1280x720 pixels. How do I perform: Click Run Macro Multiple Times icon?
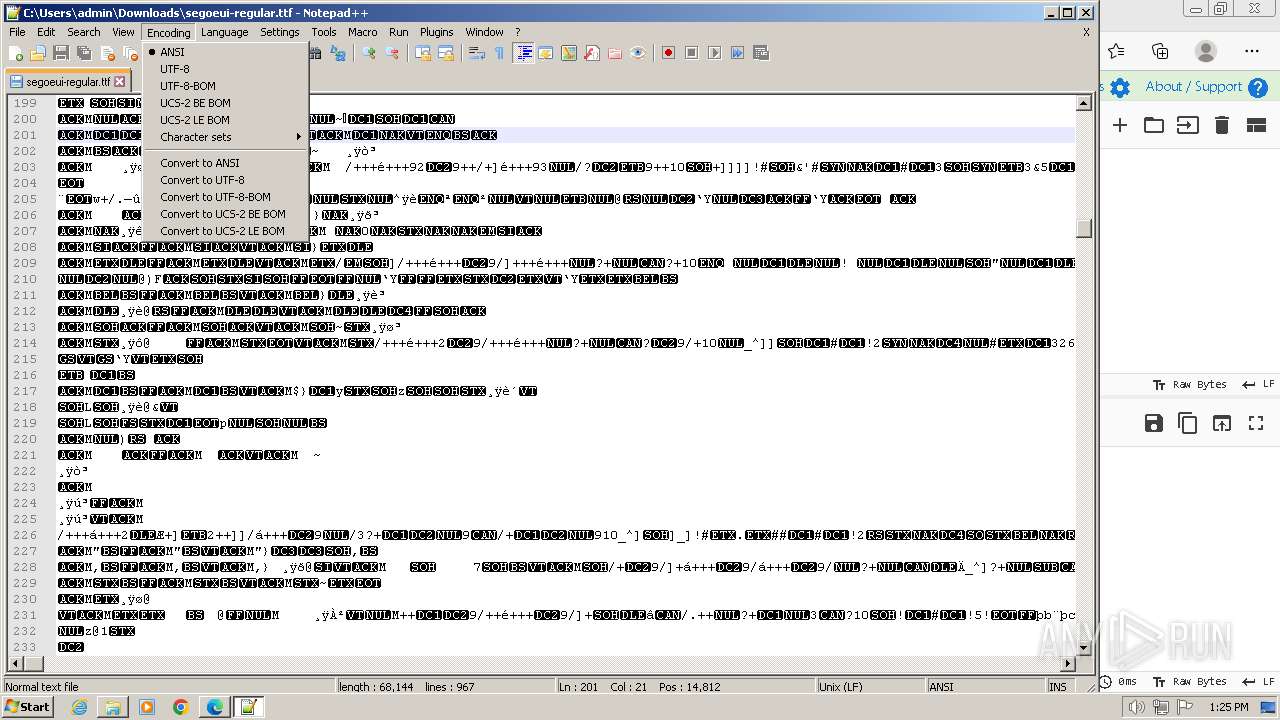[737, 53]
